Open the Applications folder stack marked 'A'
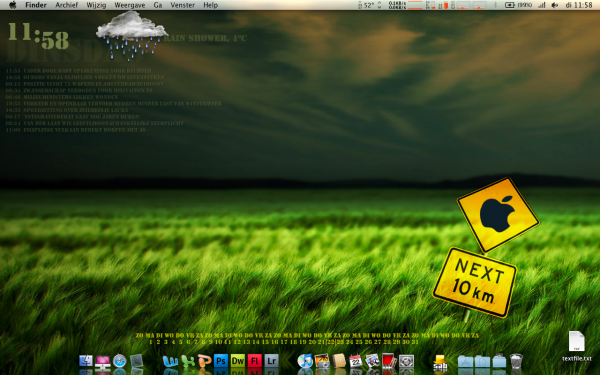Image resolution: width=600 pixels, height=375 pixels. 465,361
